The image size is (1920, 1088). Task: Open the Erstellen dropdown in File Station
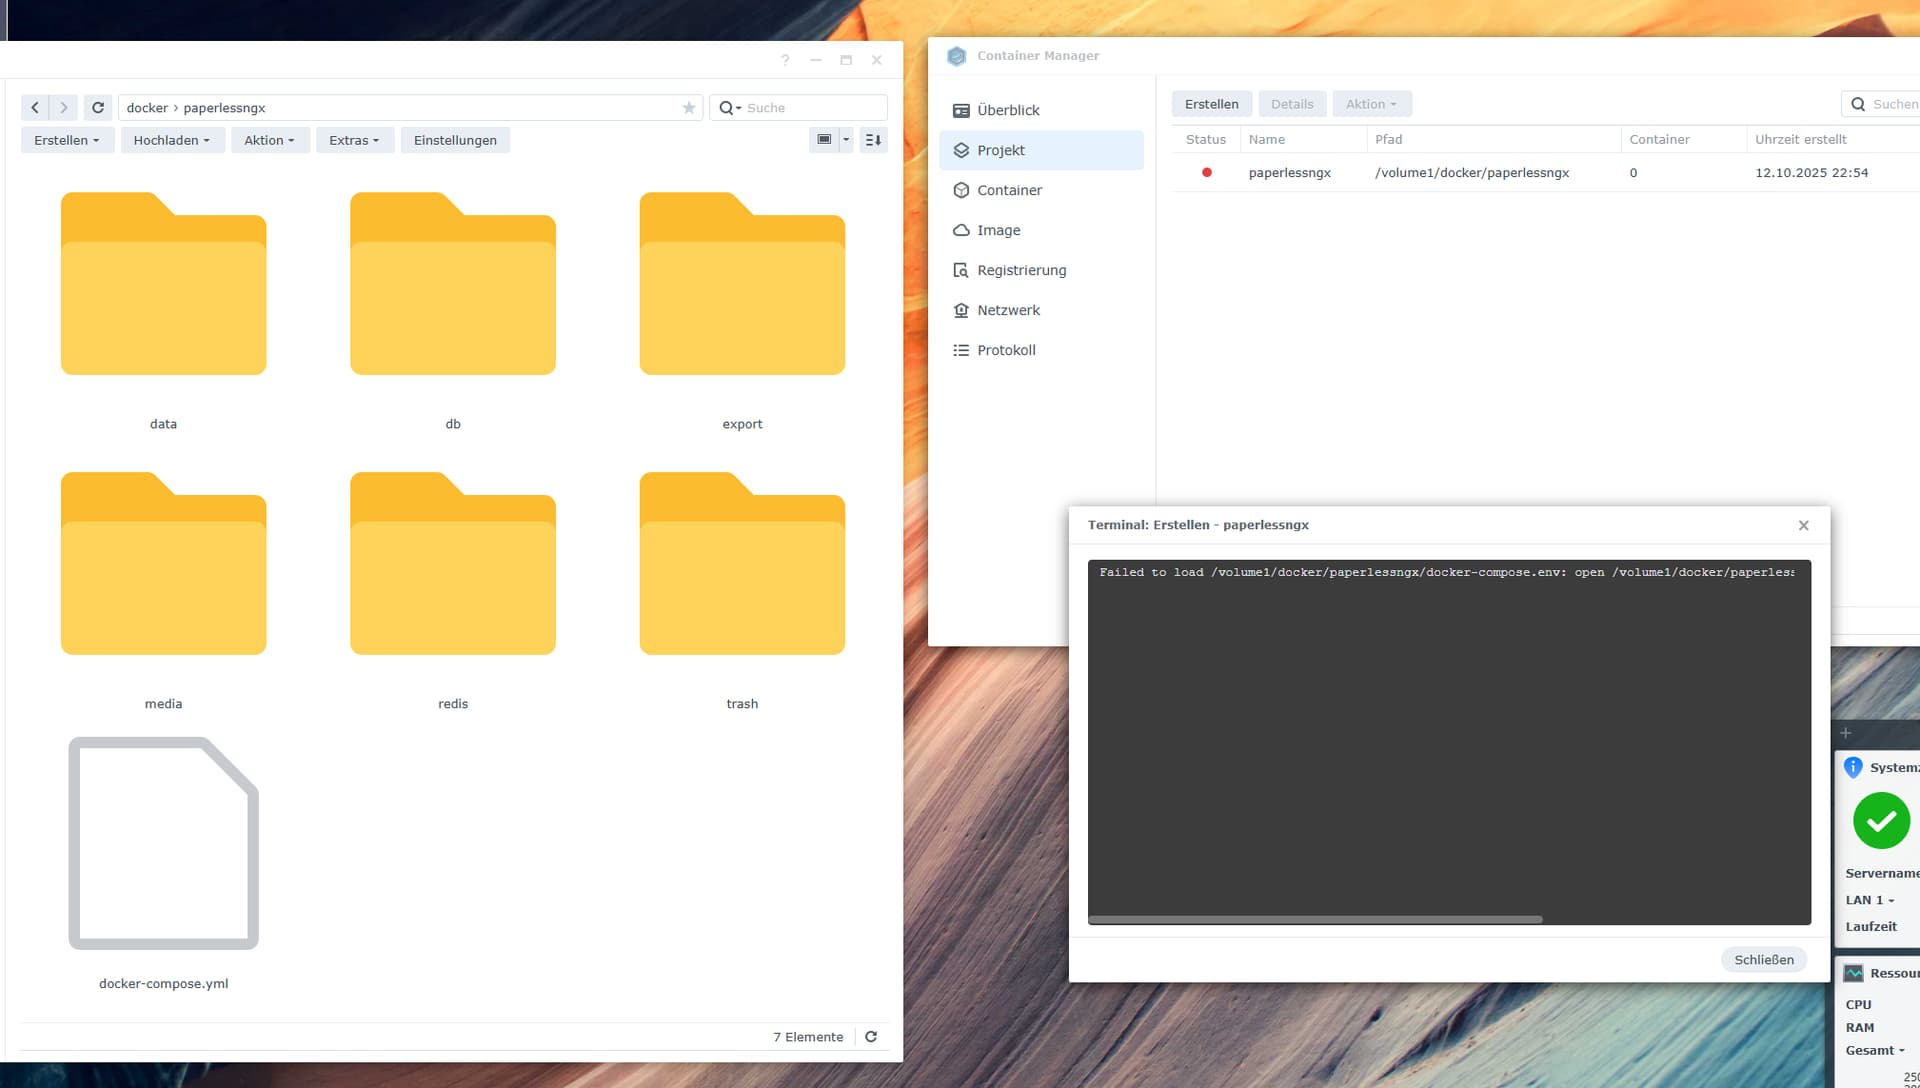(x=67, y=140)
